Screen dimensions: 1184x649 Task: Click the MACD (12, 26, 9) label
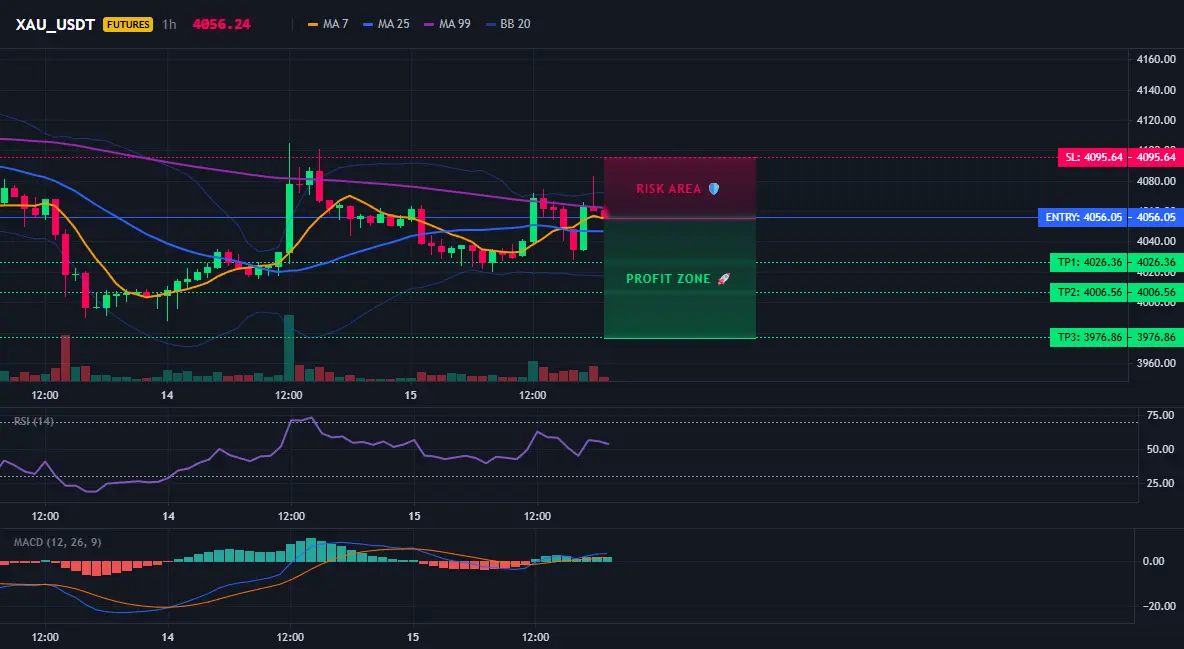pos(57,542)
